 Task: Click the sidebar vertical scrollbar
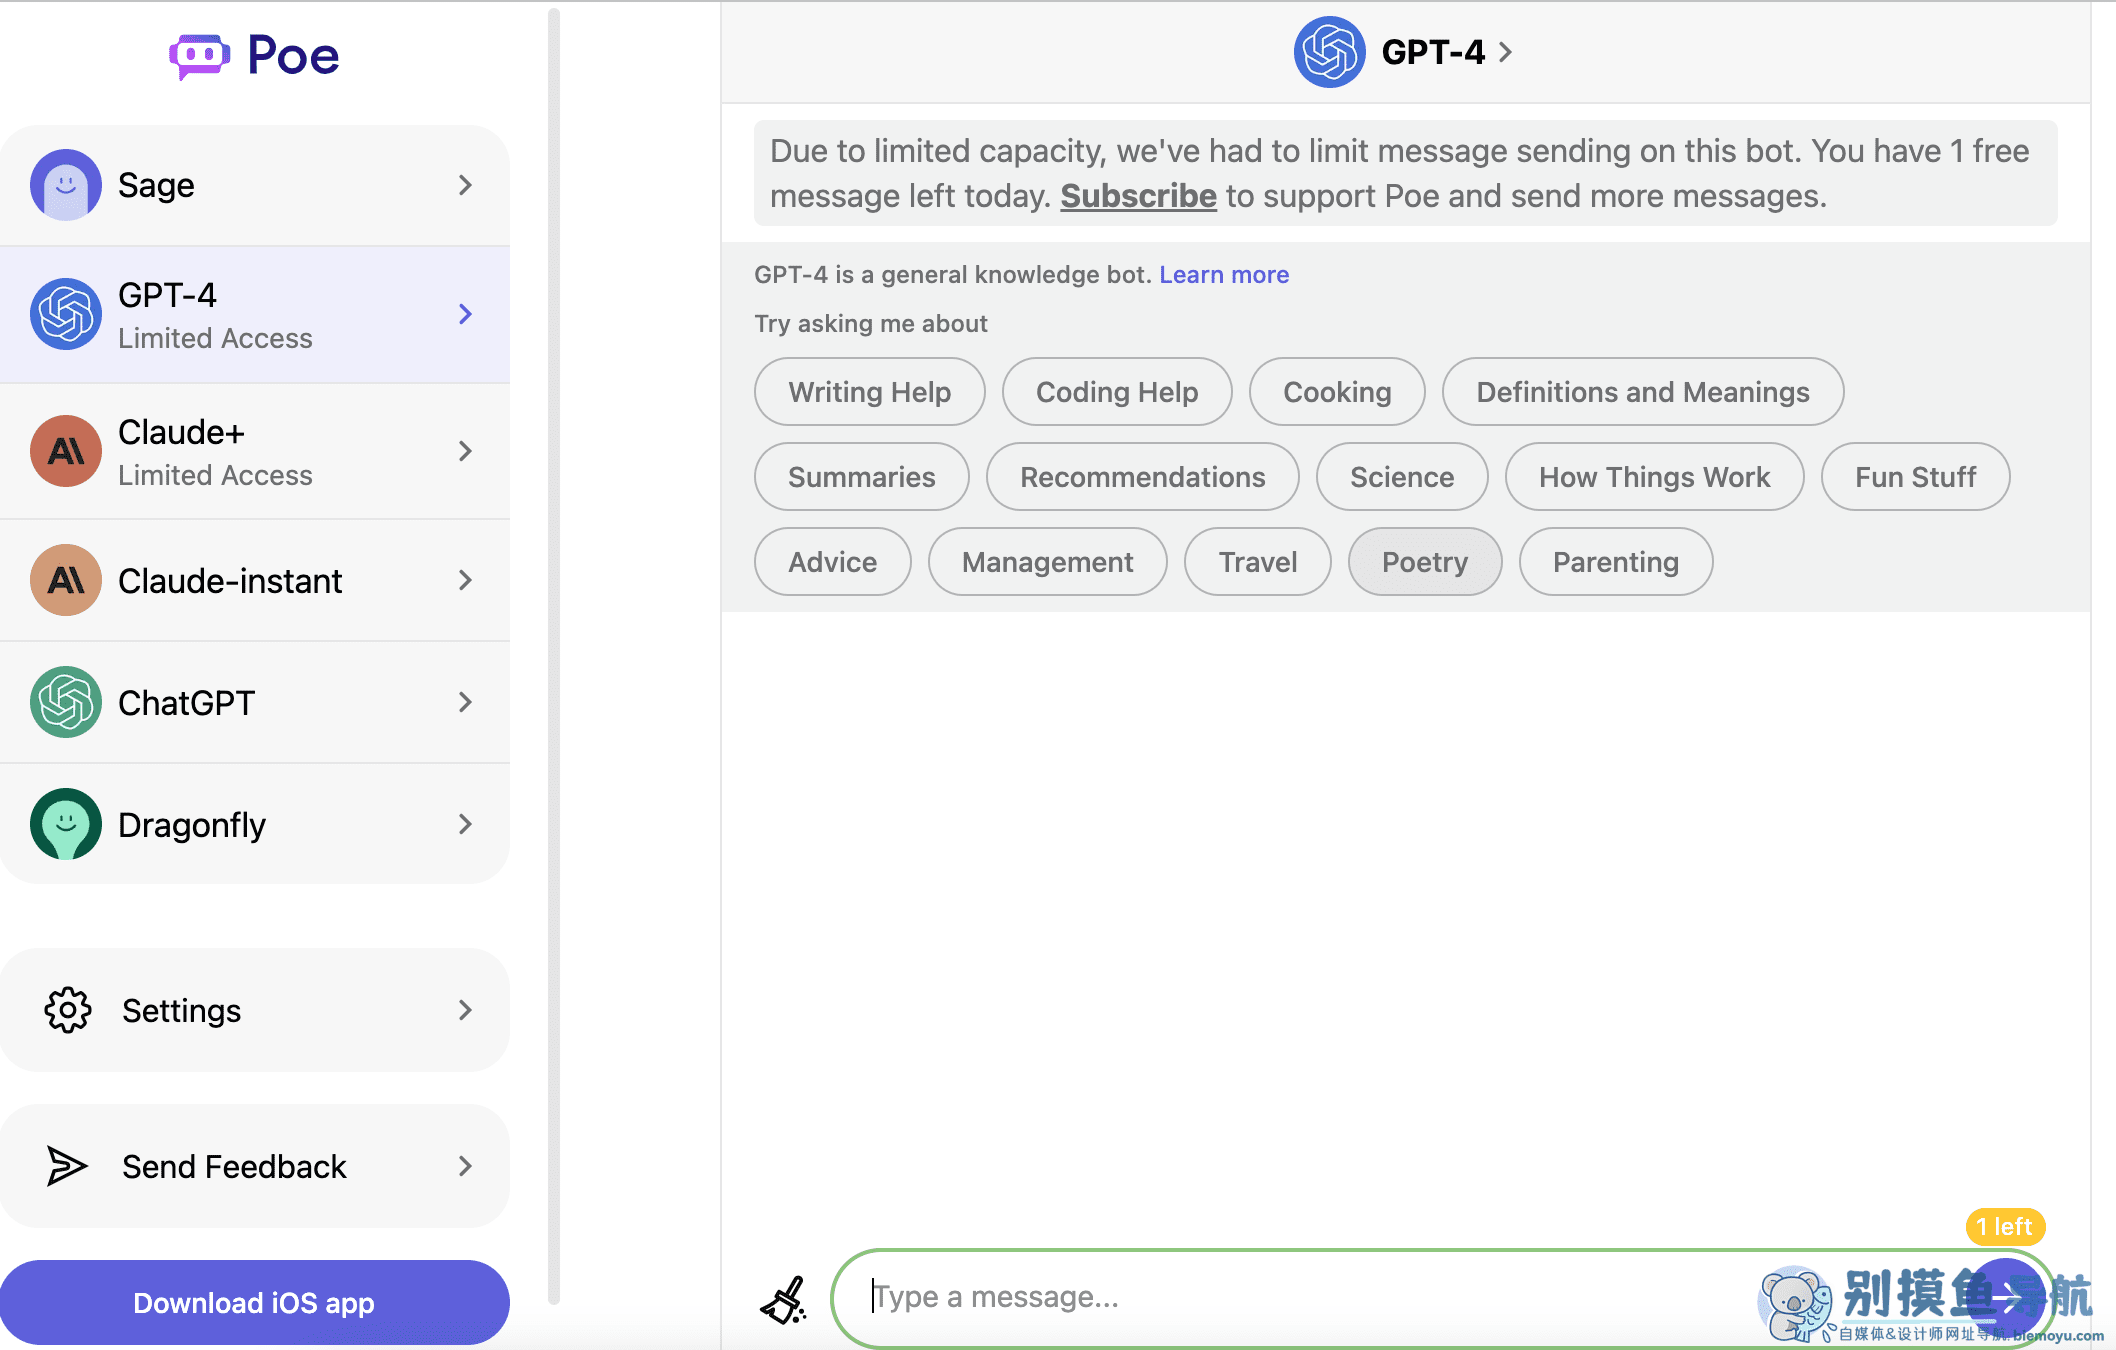(x=554, y=655)
